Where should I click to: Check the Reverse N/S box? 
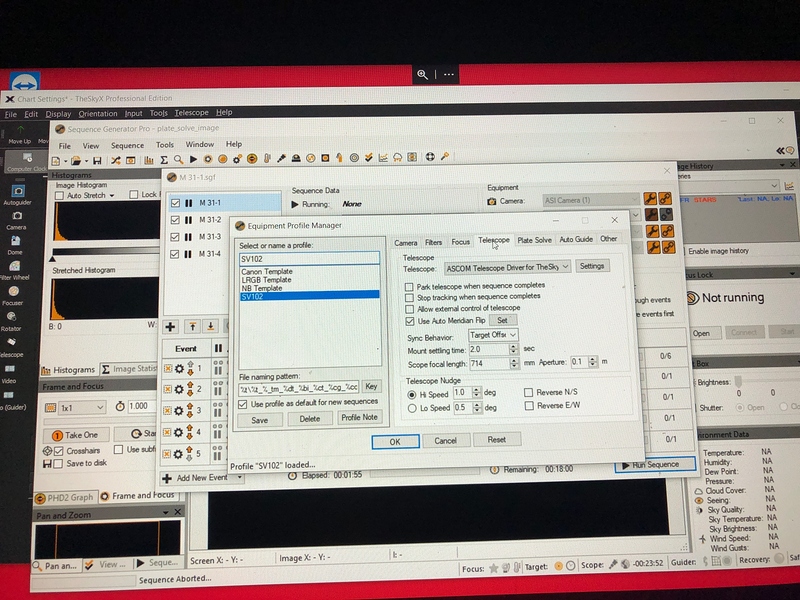[x=529, y=392]
